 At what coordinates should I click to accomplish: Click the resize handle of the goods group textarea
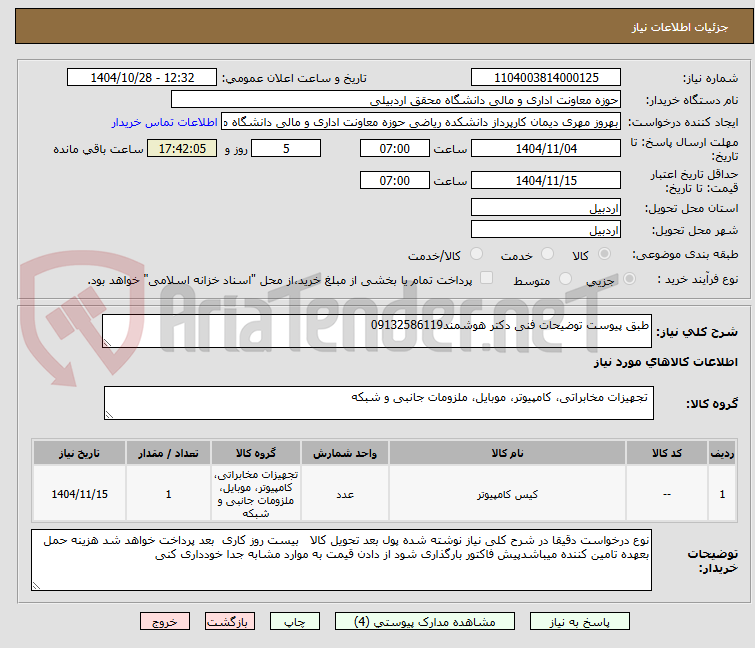[x=109, y=415]
